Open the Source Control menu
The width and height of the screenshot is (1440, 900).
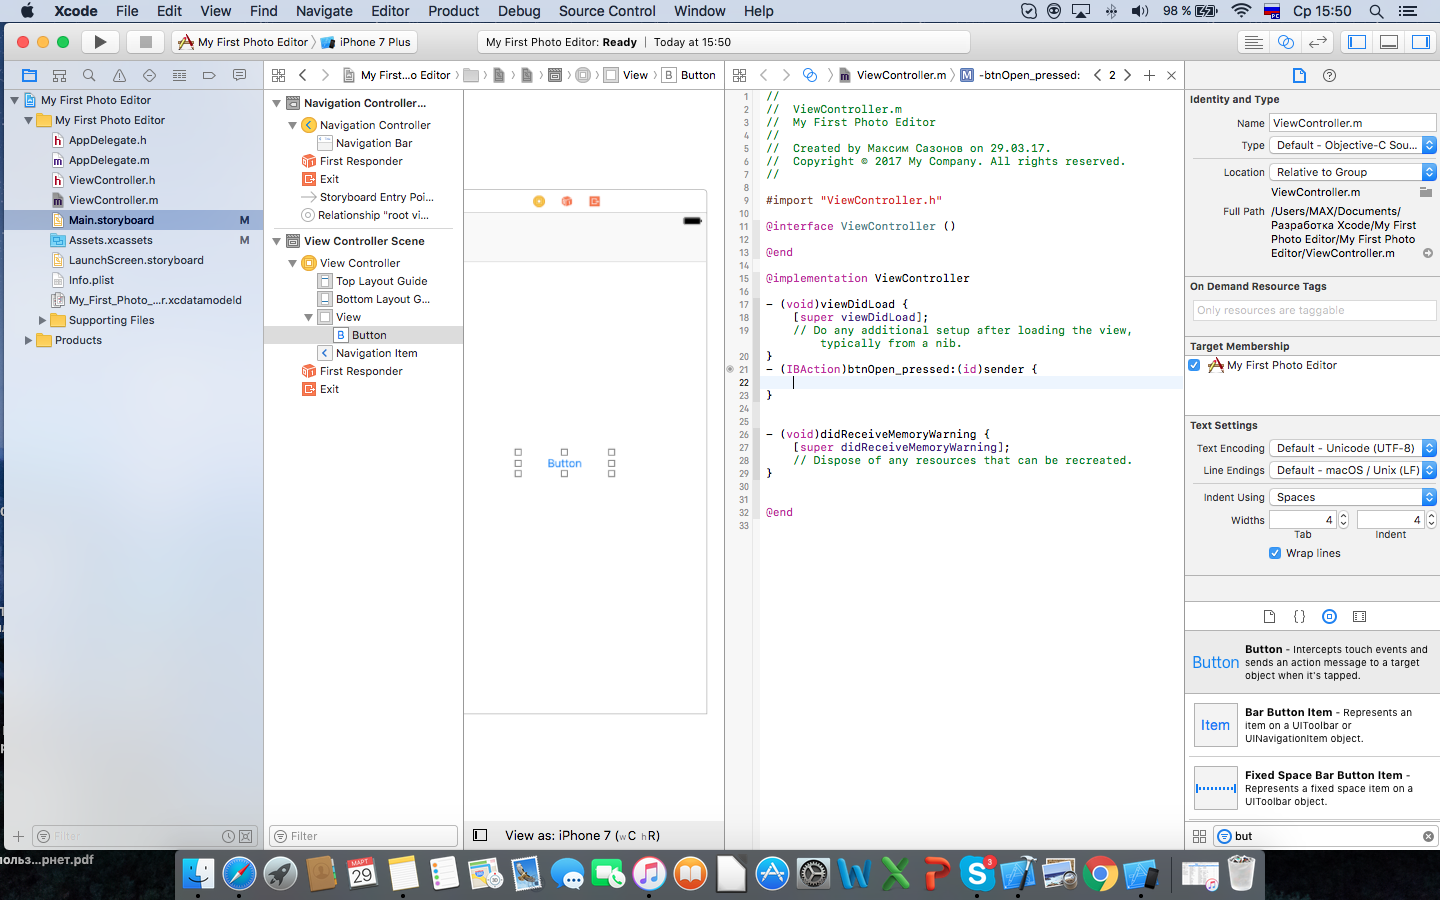(x=606, y=11)
